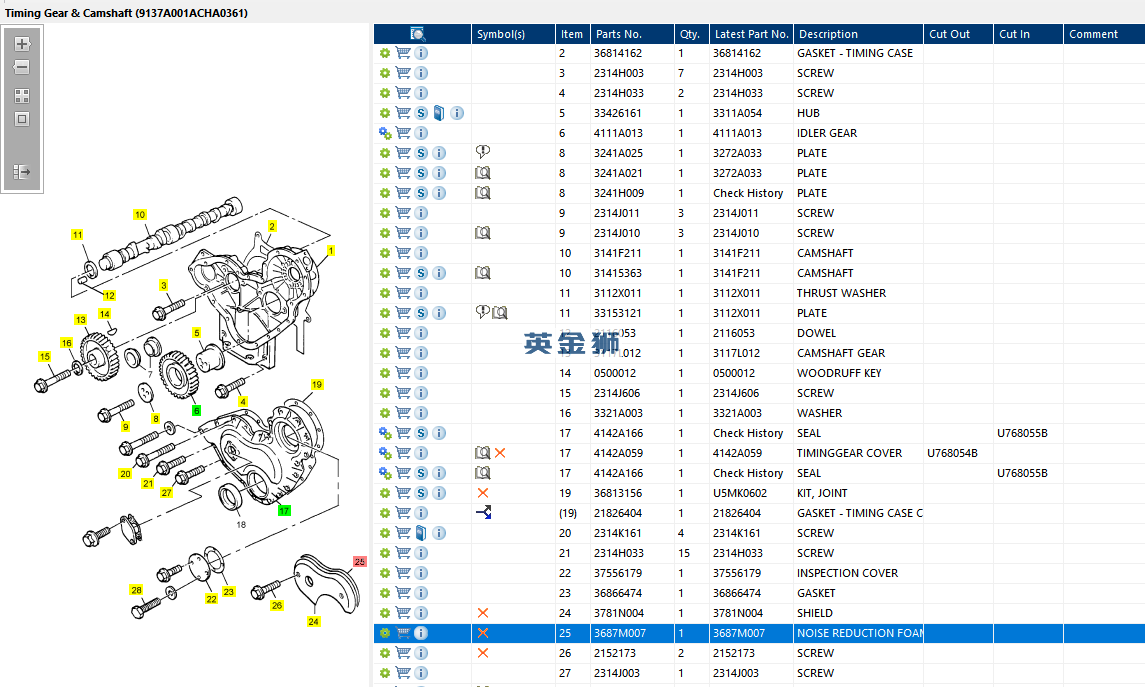1145x687 pixels.
Task: Select red callout 25 in the diagram
Action: click(359, 561)
